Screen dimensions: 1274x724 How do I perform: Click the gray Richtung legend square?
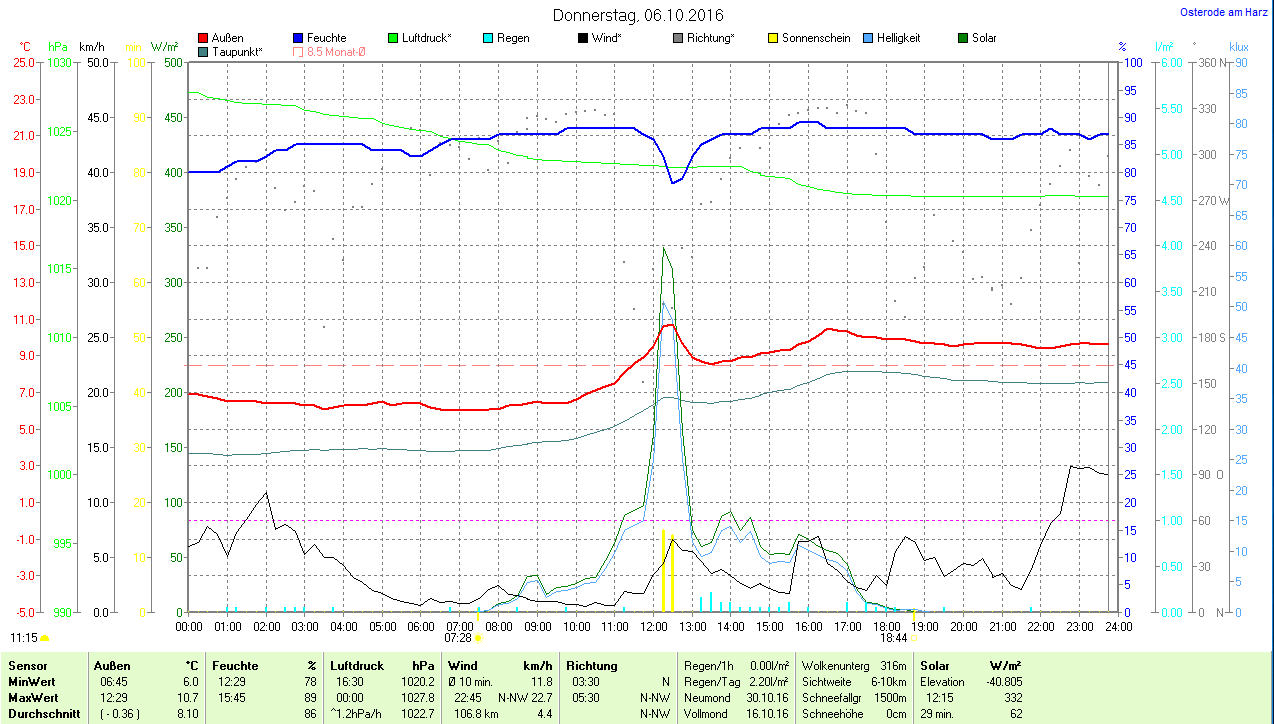click(x=677, y=38)
